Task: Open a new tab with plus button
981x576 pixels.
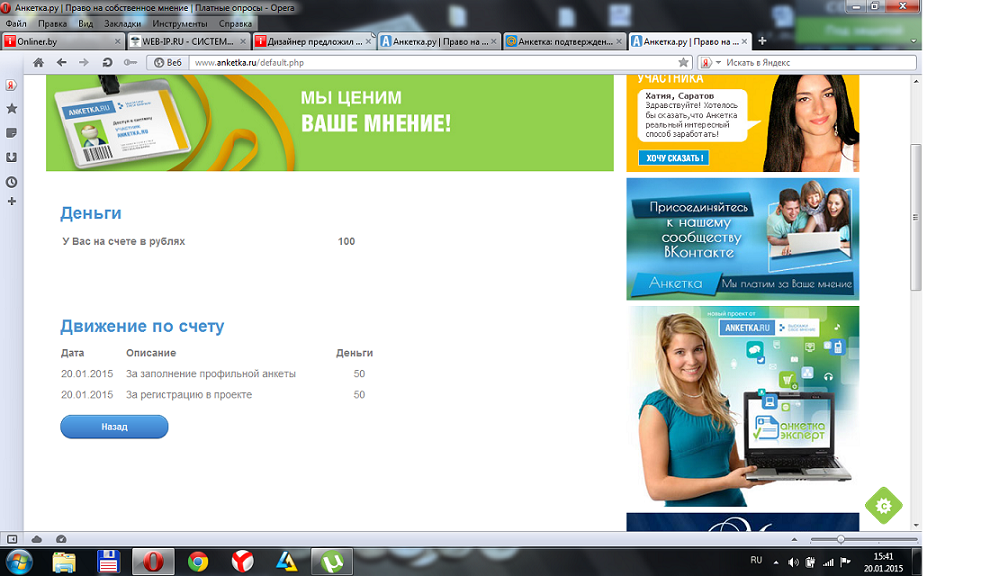Action: [x=762, y=41]
